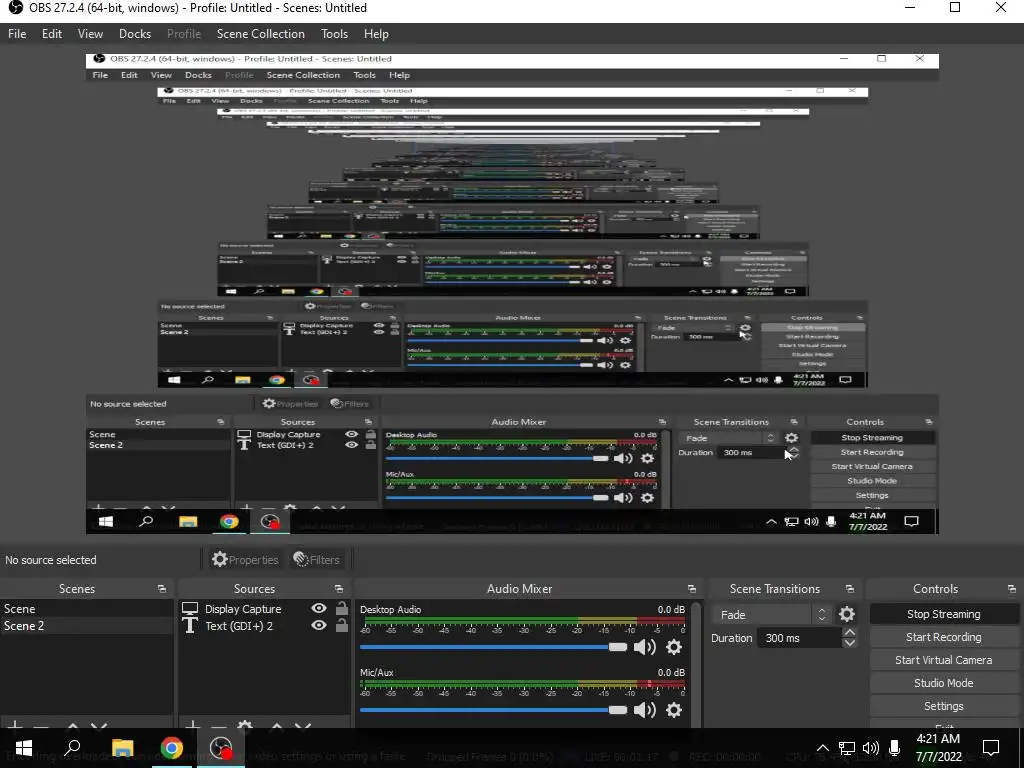Click the Desktop Audio volume slider

click(x=493, y=647)
